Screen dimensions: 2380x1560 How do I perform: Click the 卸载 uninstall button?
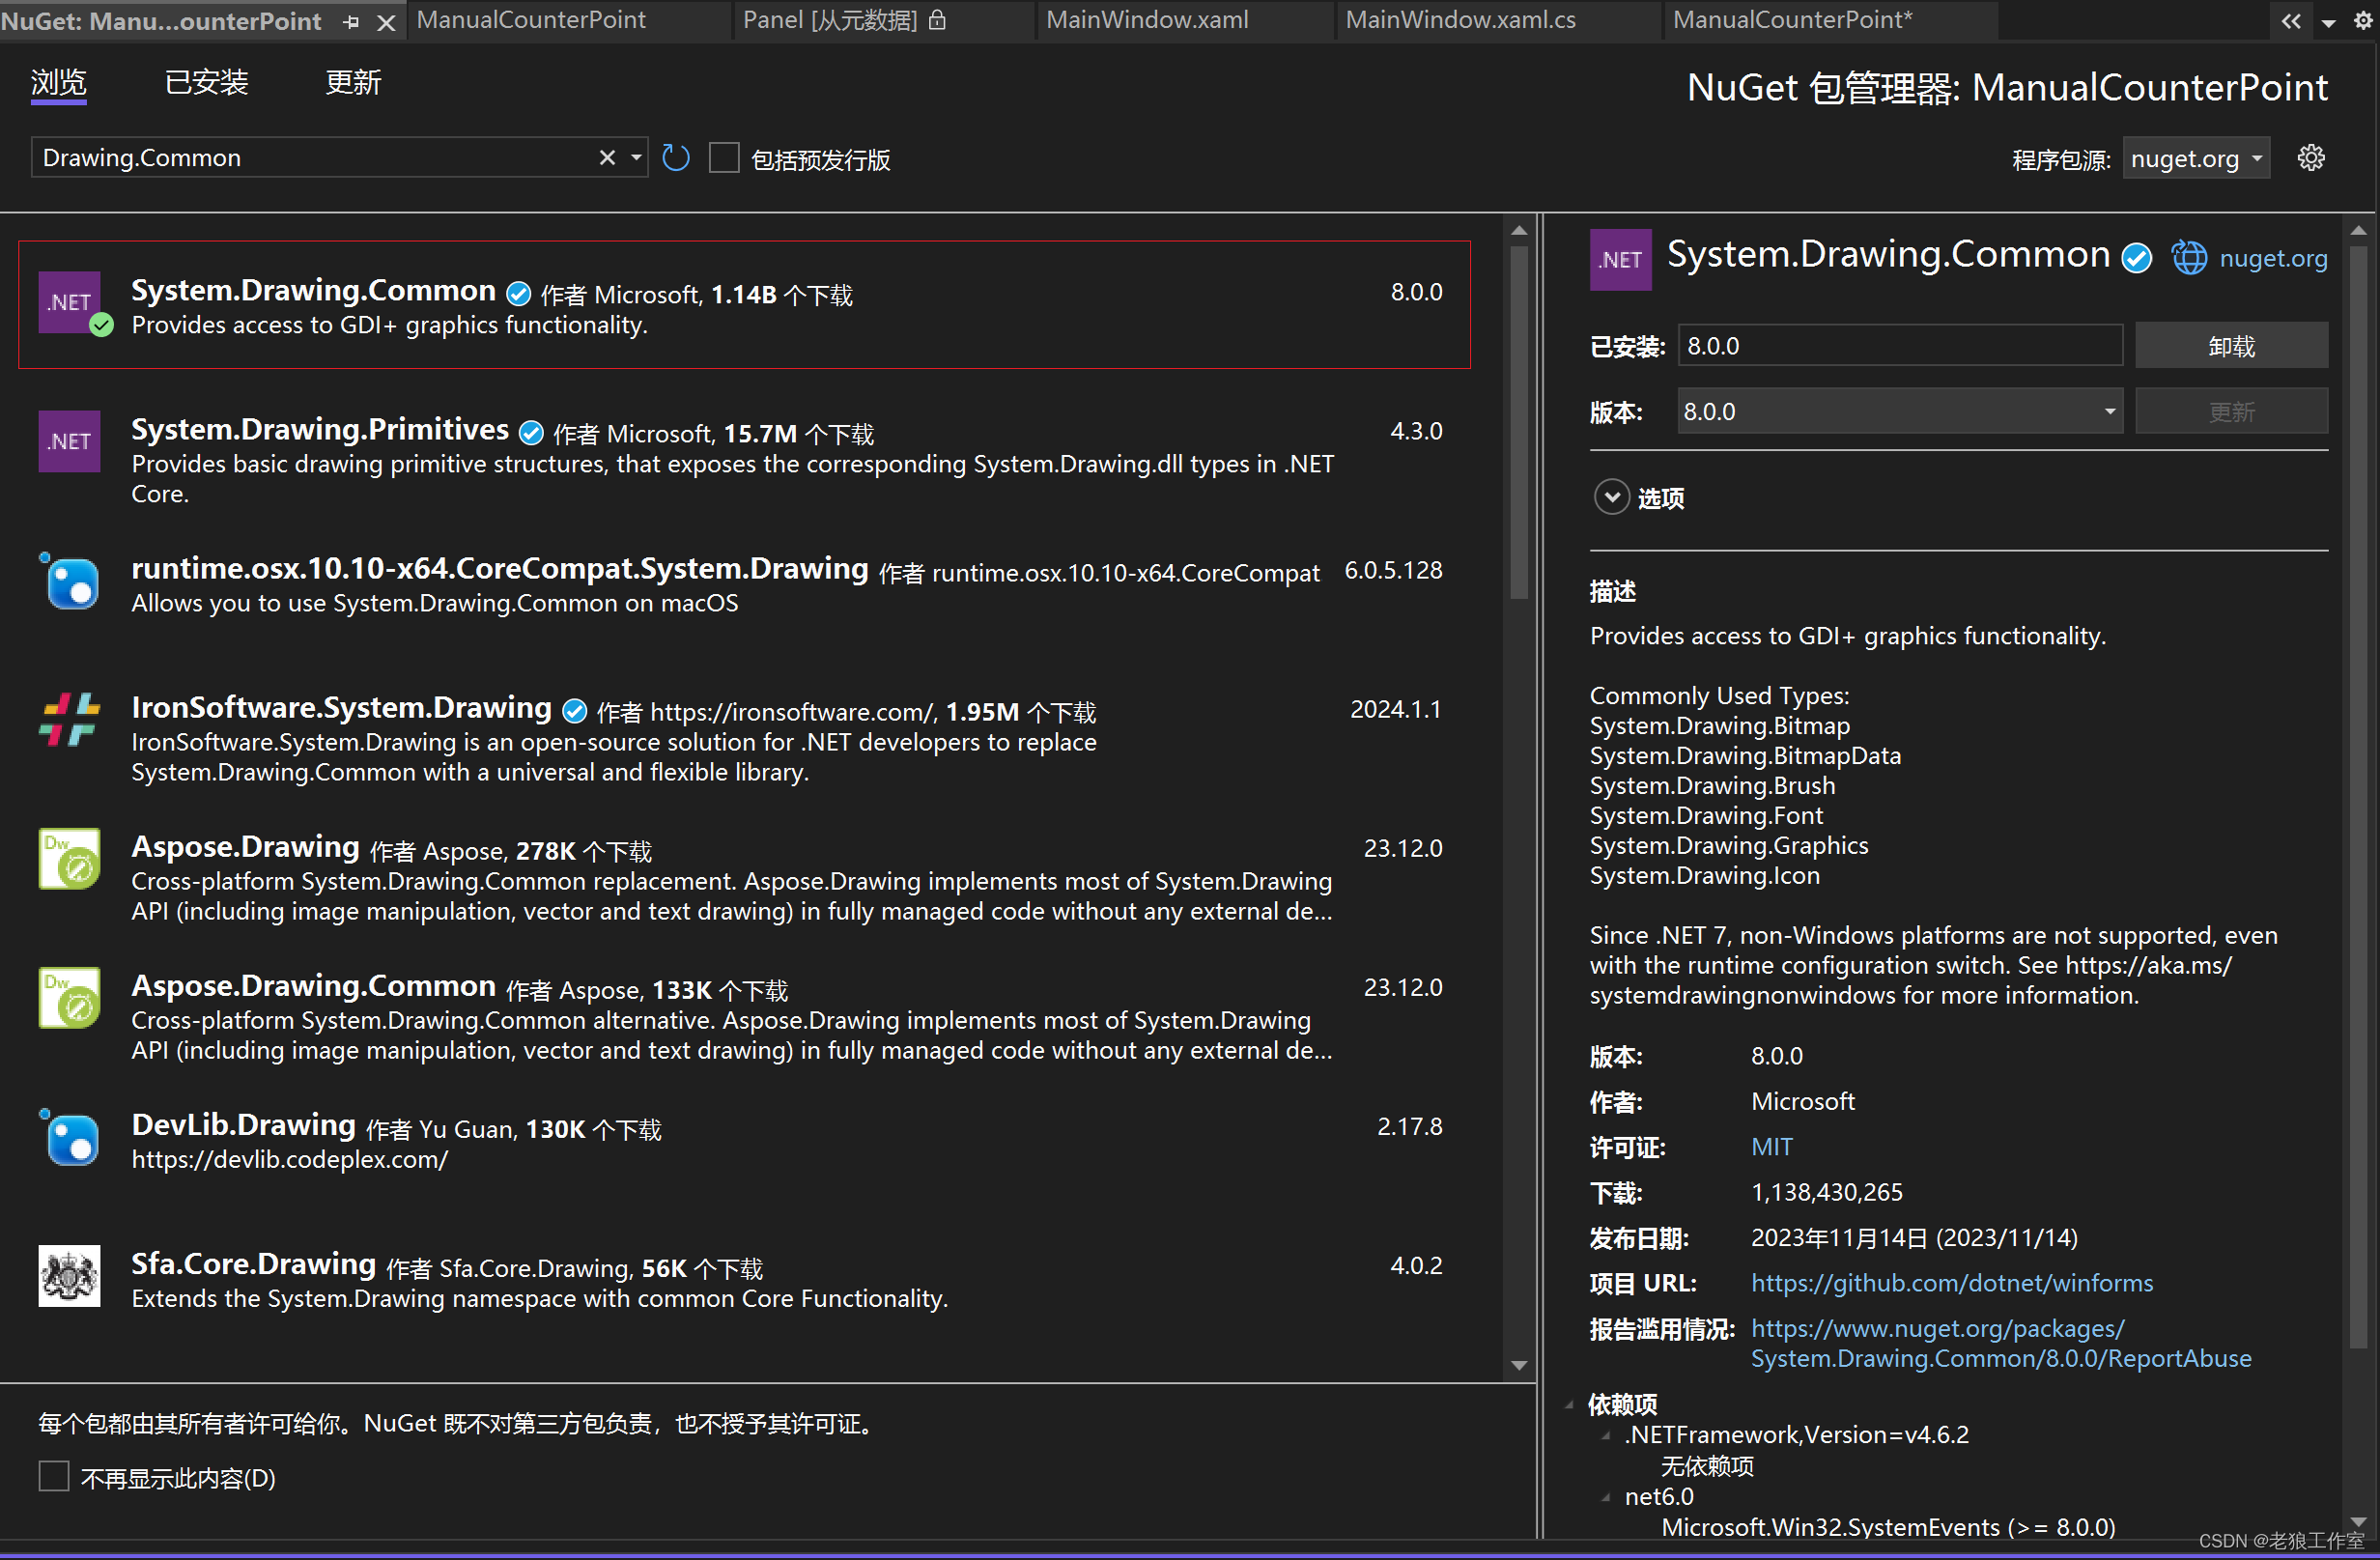[2230, 346]
